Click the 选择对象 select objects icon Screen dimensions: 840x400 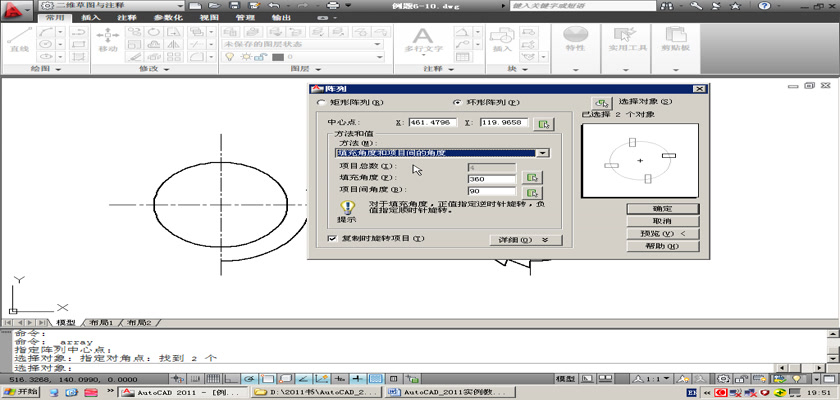(603, 103)
